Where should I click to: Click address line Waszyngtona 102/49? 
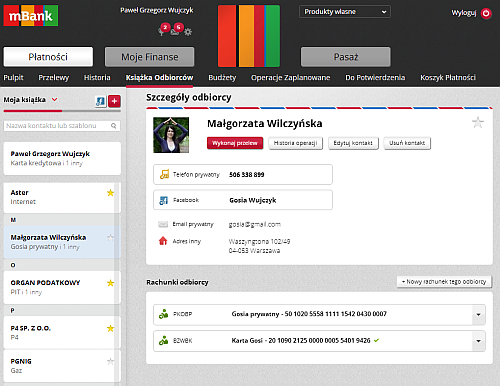[259, 241]
